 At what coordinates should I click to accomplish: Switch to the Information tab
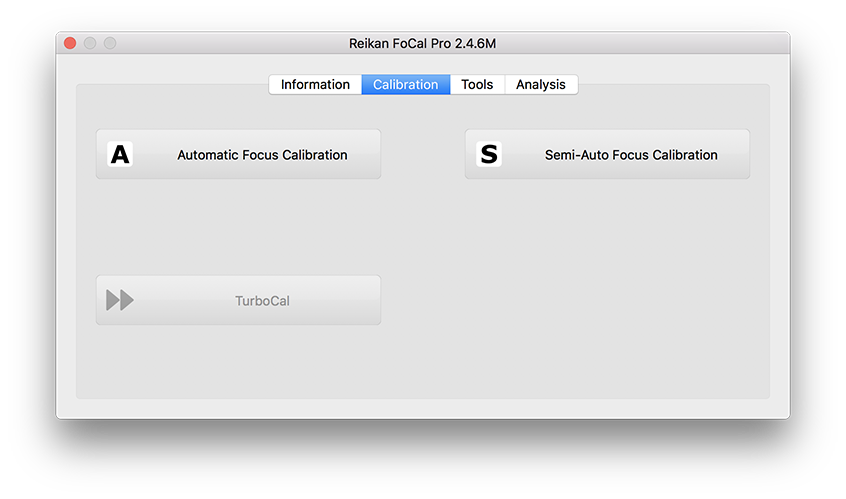pyautogui.click(x=315, y=85)
